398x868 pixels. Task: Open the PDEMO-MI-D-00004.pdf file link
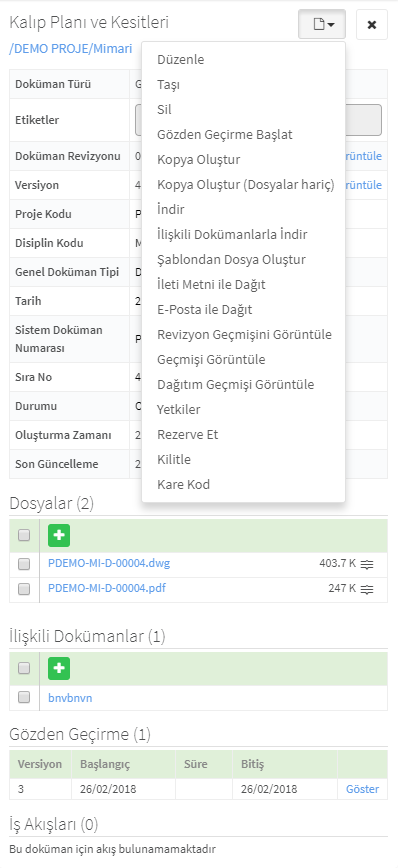107,588
